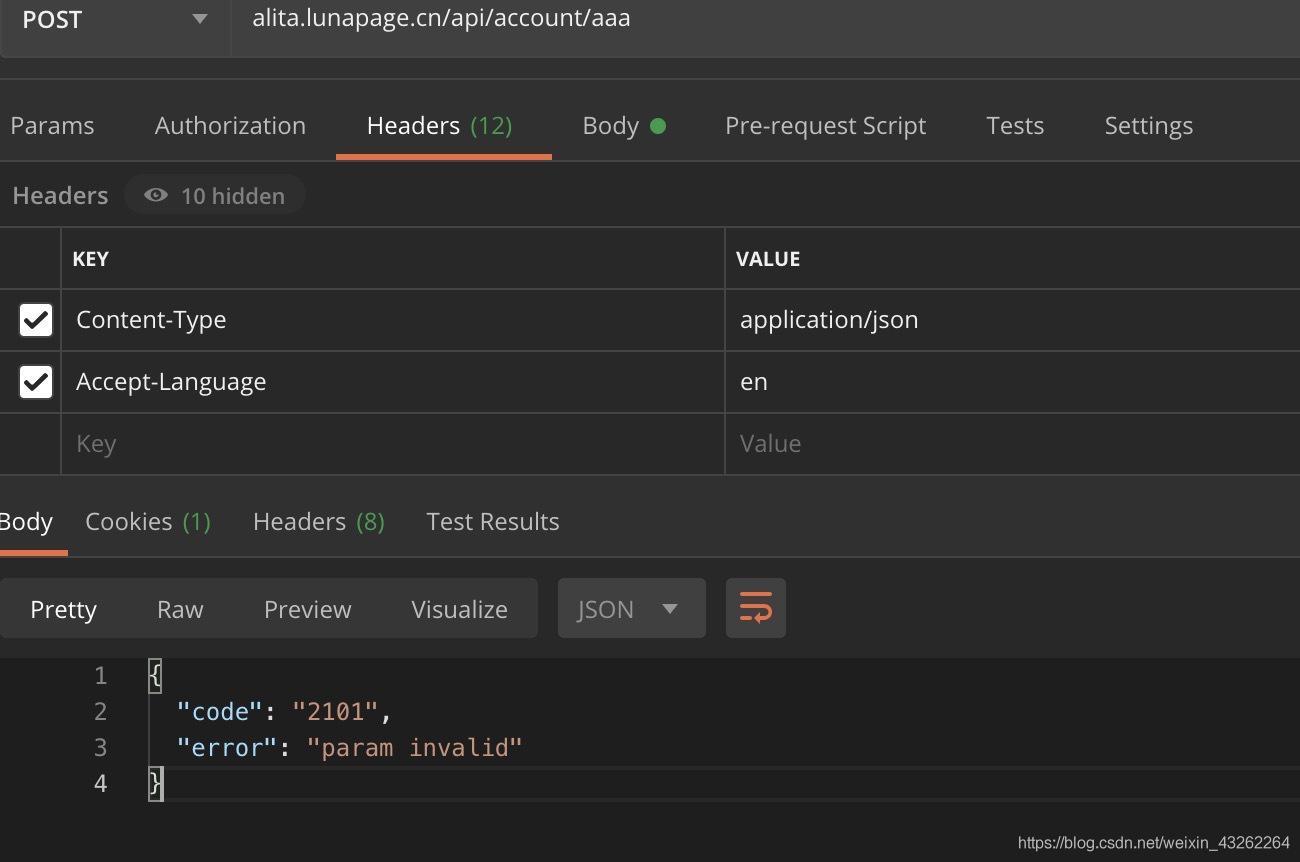Click the request URL field

(x=766, y=19)
